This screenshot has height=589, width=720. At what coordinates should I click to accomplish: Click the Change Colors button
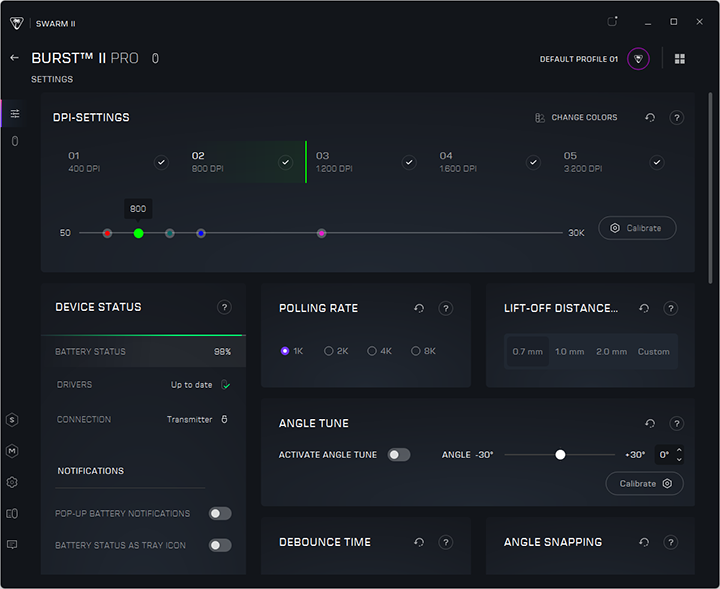576,118
